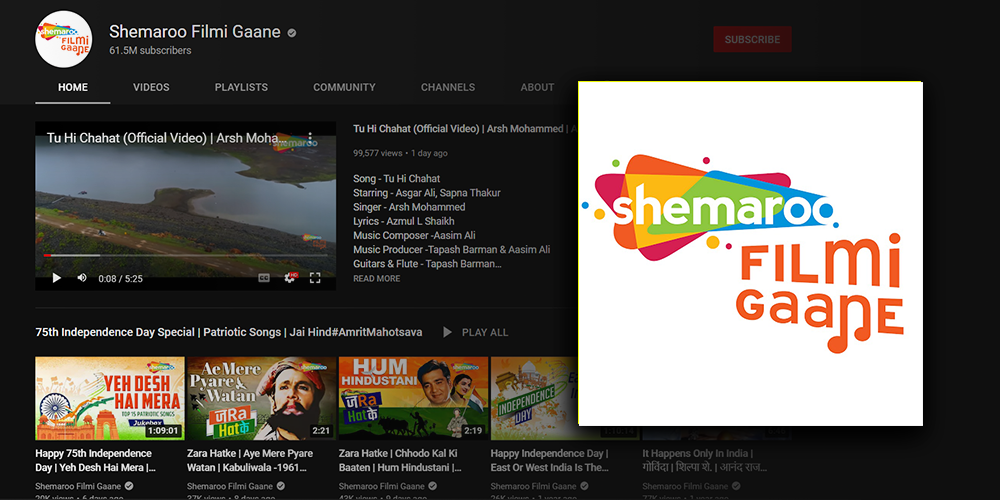Image resolution: width=1000 pixels, height=500 pixels.
Task: Play the Tu Hi Chahat video
Action: (x=57, y=278)
